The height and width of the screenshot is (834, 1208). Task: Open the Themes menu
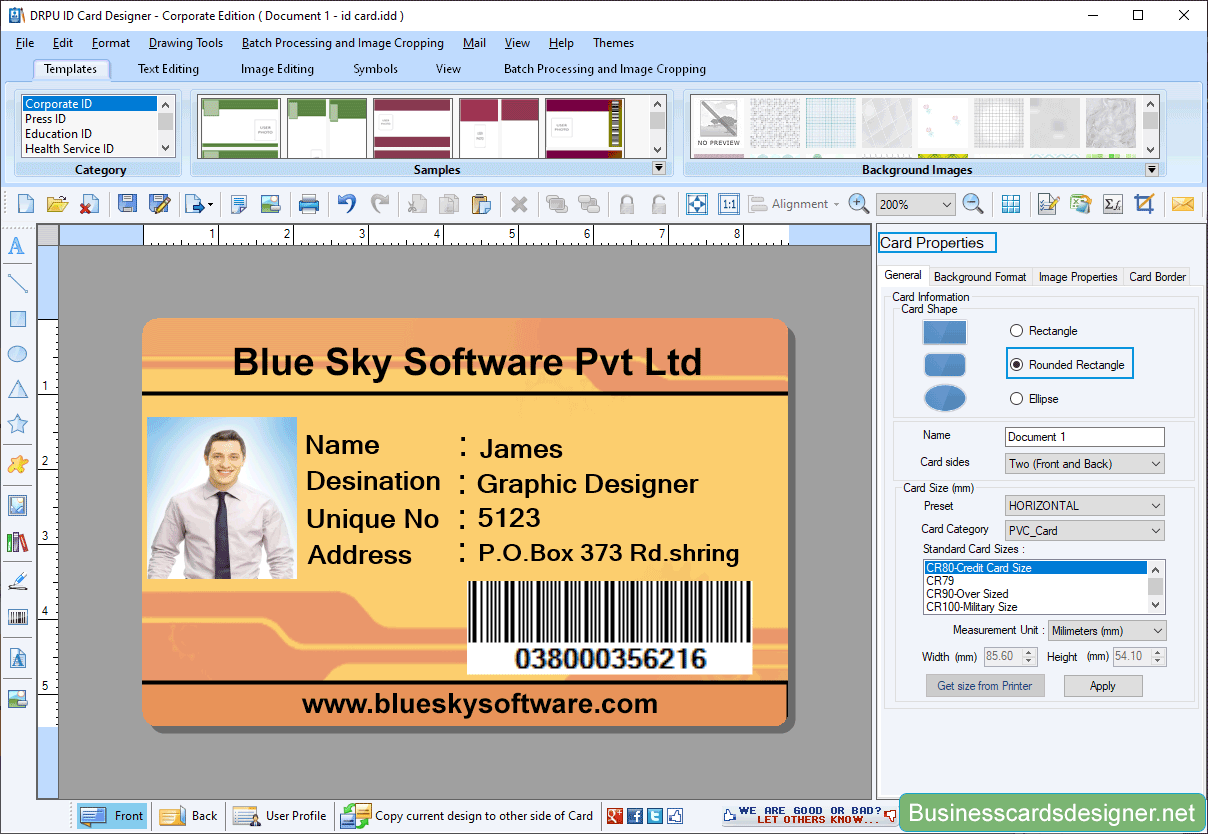[613, 43]
